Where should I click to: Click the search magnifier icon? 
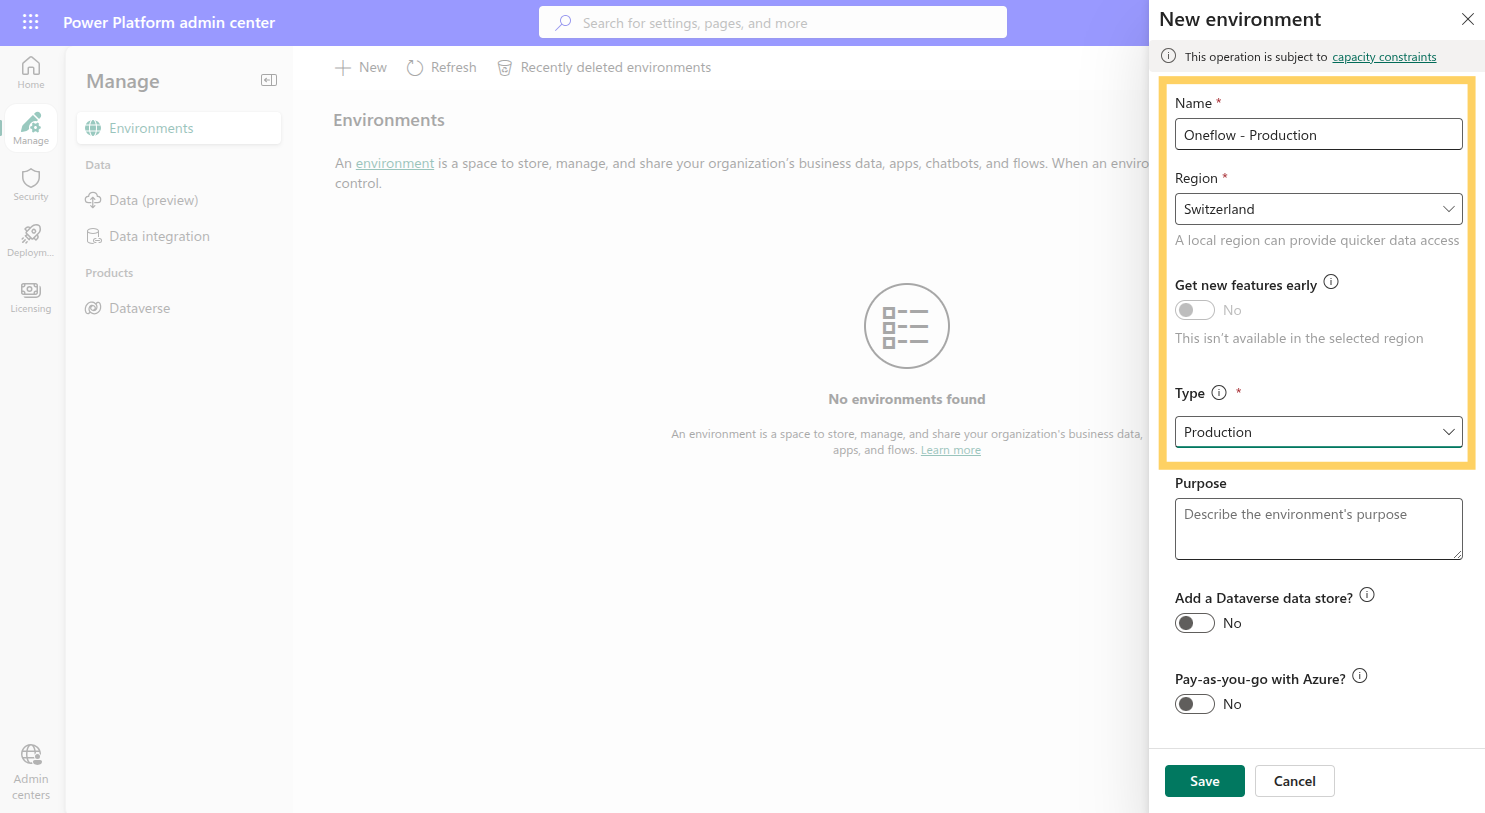click(x=563, y=22)
